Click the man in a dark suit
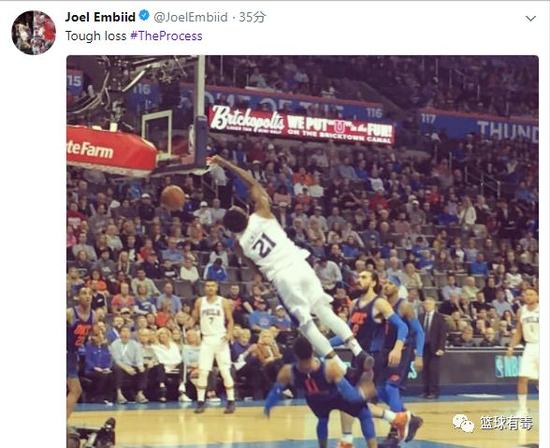The height and width of the screenshot is (448, 550). (x=434, y=347)
